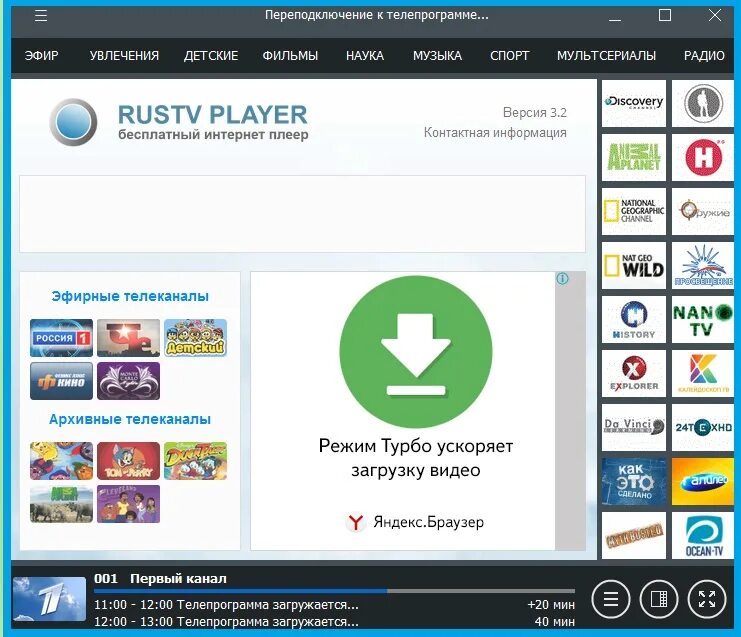
Task: Open the History channel logo
Action: 634,319
